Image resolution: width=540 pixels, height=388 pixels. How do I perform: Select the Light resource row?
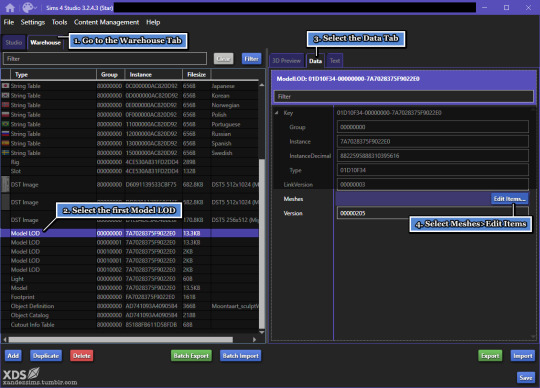coord(129,279)
